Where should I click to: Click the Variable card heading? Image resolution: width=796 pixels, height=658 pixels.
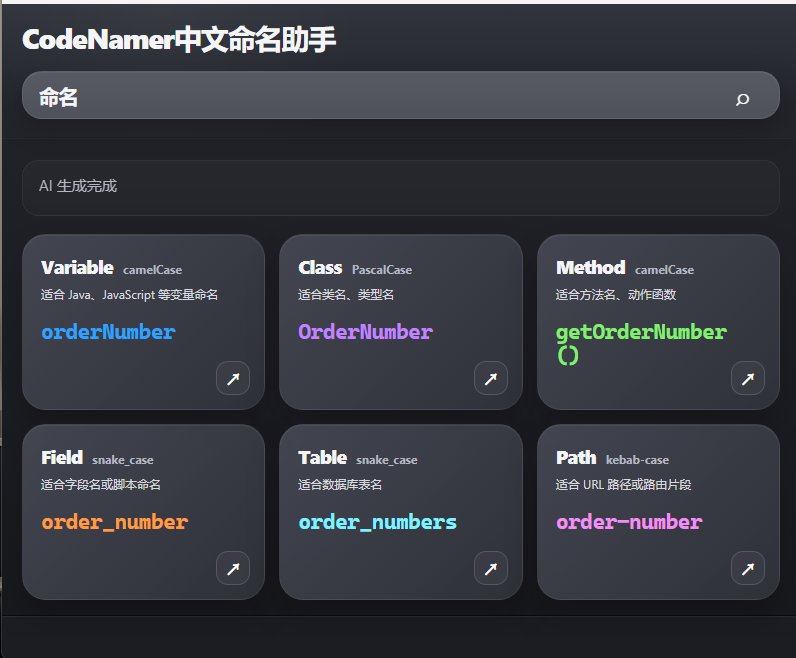77,268
